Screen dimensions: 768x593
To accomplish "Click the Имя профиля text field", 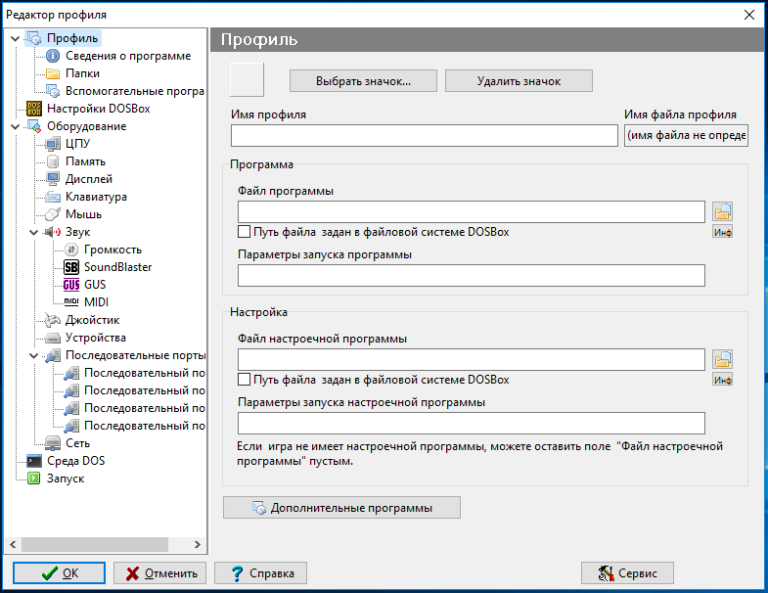I will click(x=424, y=136).
